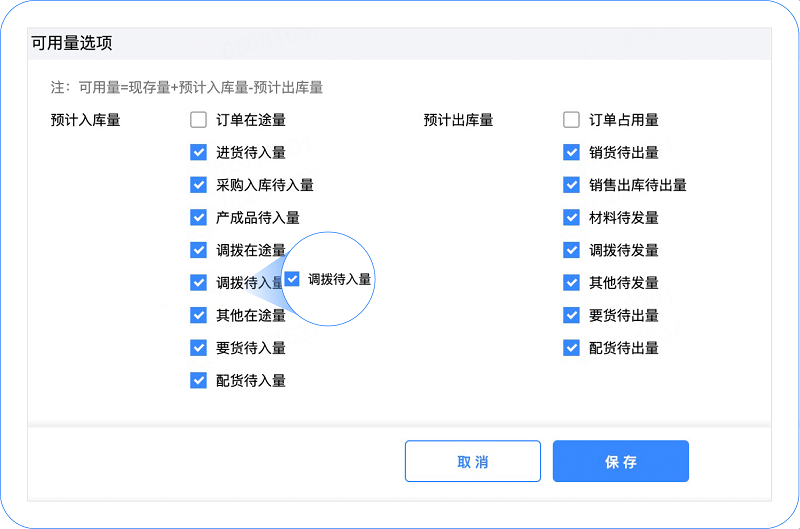Click the 取消 button
The width and height of the screenshot is (800, 529).
click(472, 462)
